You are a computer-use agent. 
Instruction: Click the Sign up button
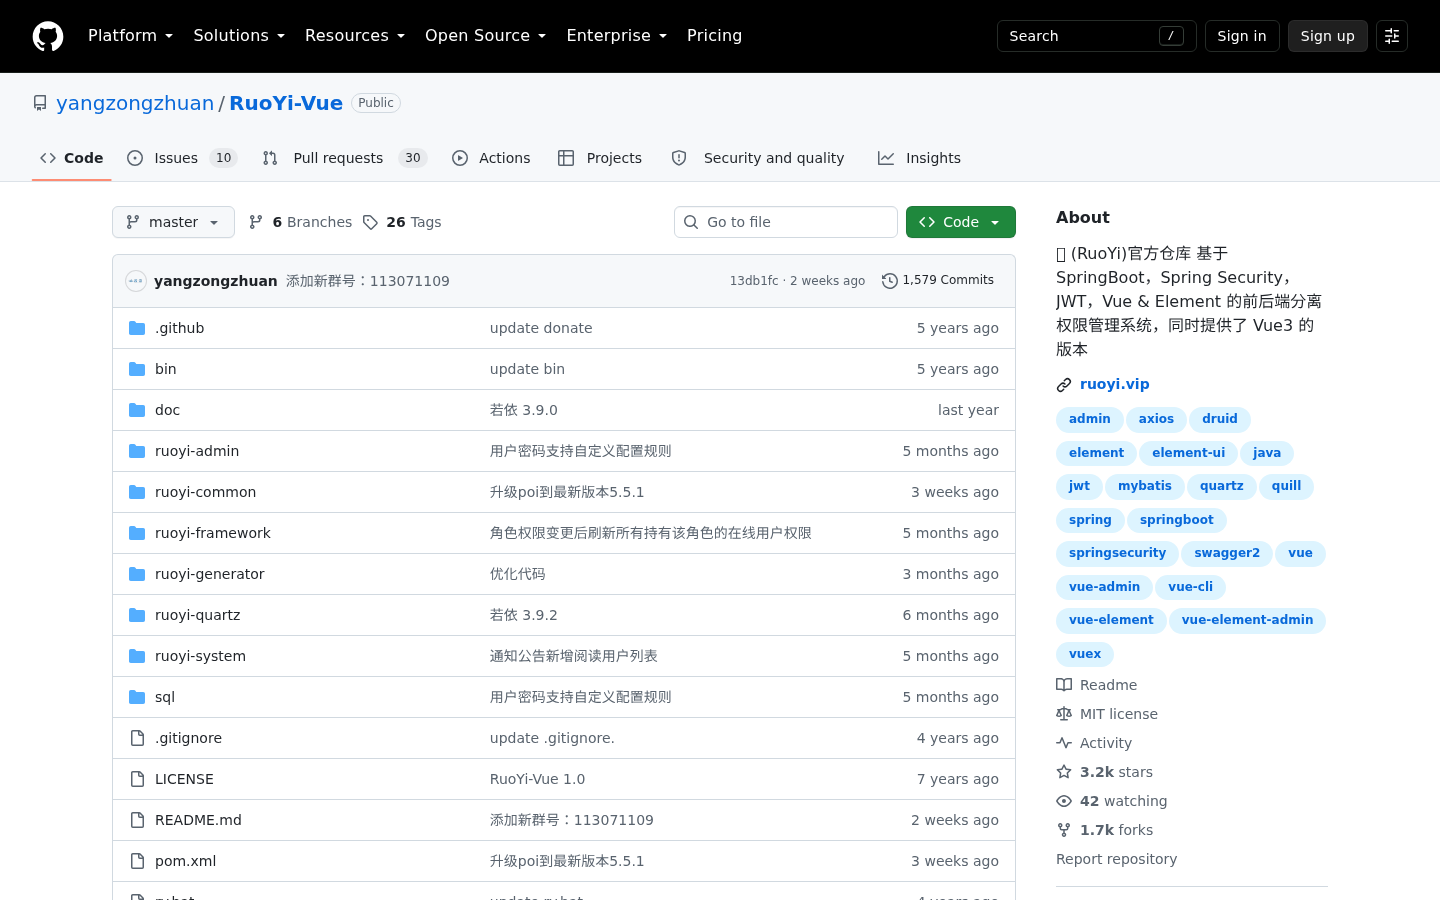(x=1328, y=36)
